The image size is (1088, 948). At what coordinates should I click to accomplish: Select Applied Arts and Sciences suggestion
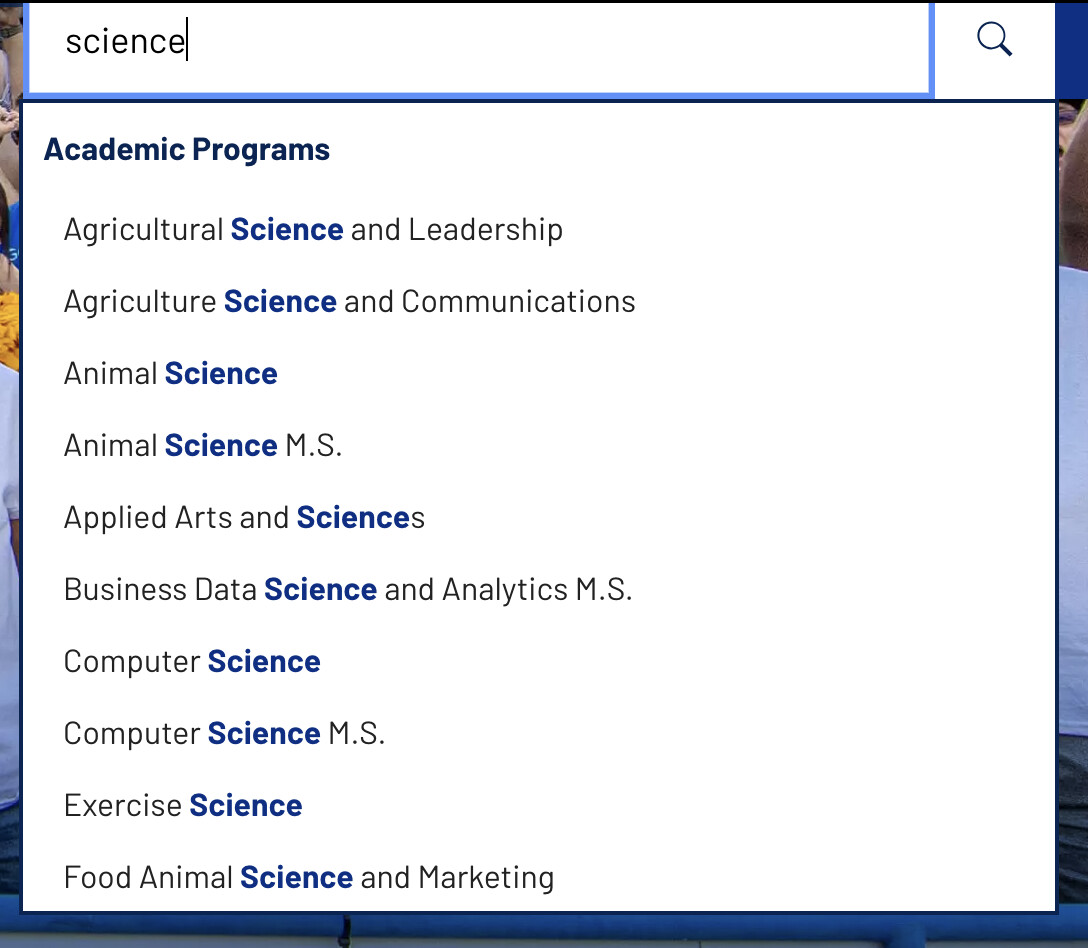pyautogui.click(x=244, y=518)
